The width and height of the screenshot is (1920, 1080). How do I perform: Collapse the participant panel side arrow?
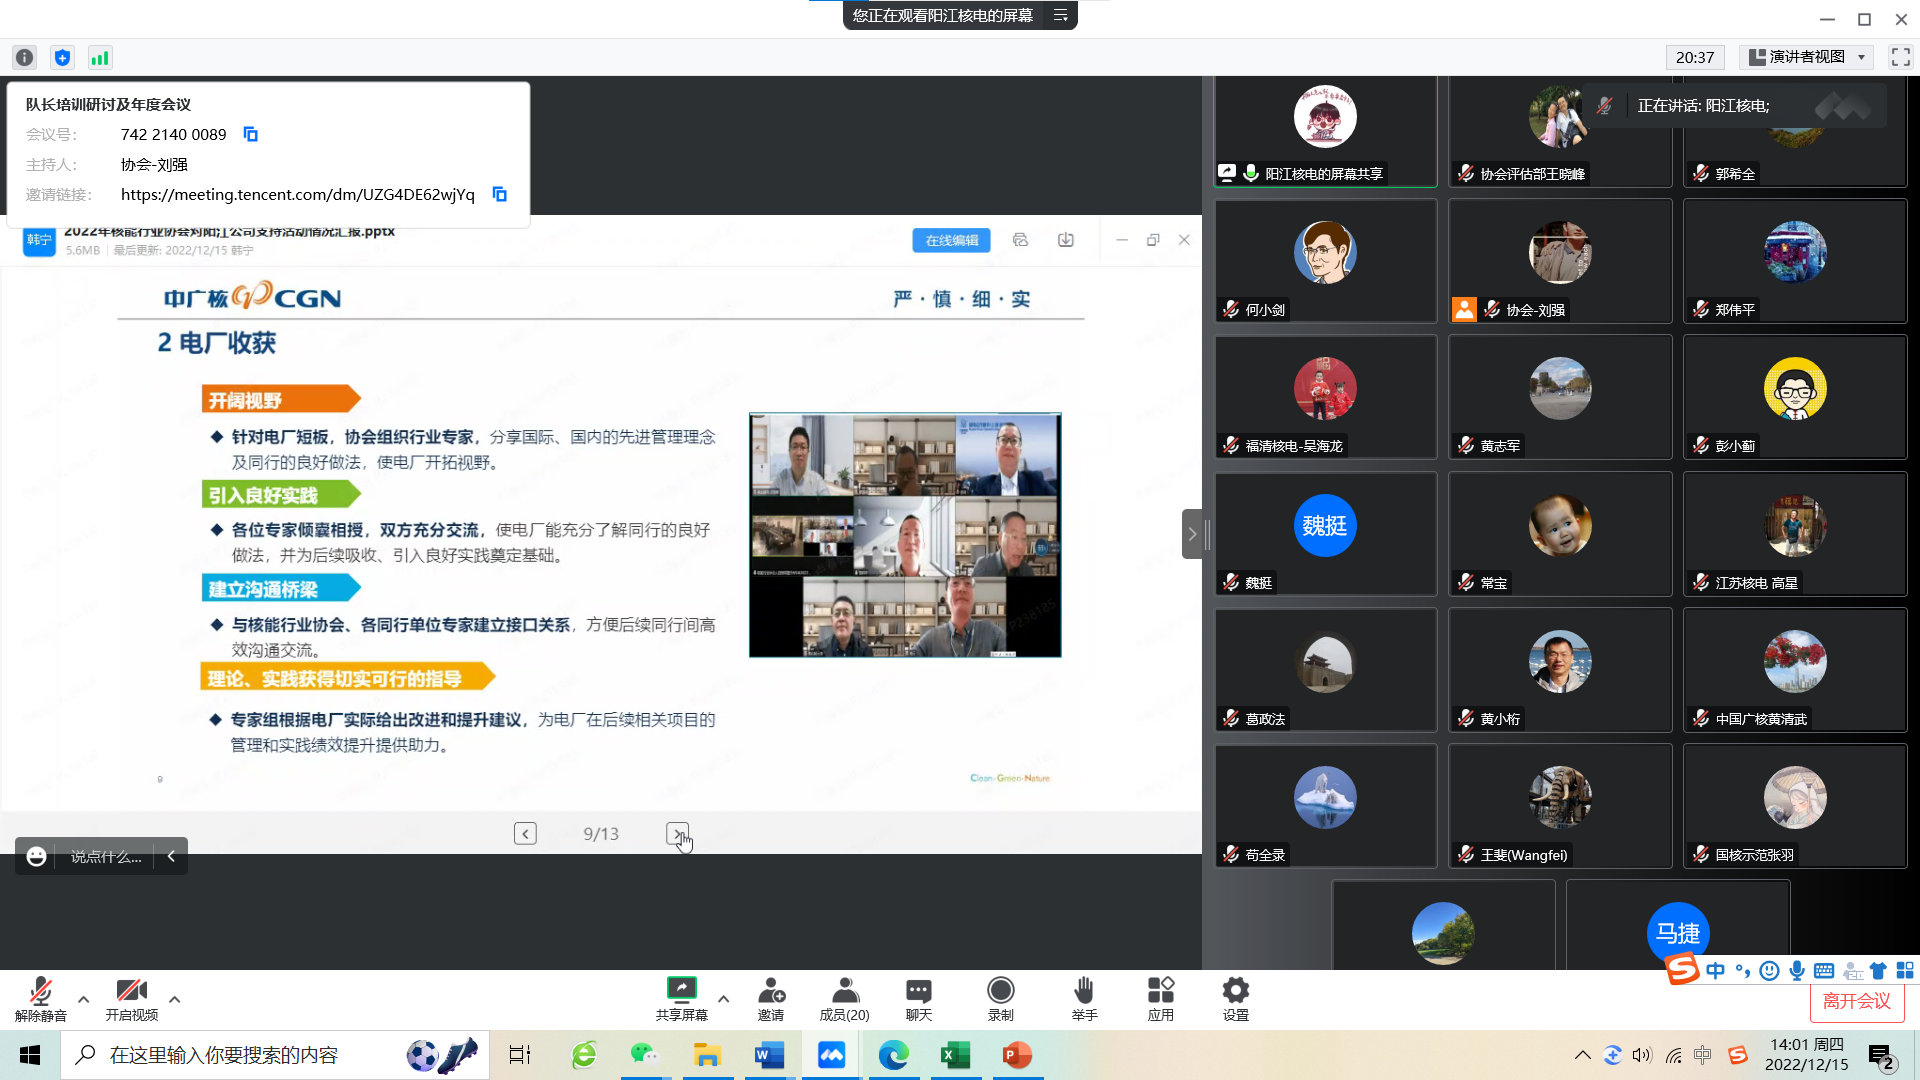1192,534
